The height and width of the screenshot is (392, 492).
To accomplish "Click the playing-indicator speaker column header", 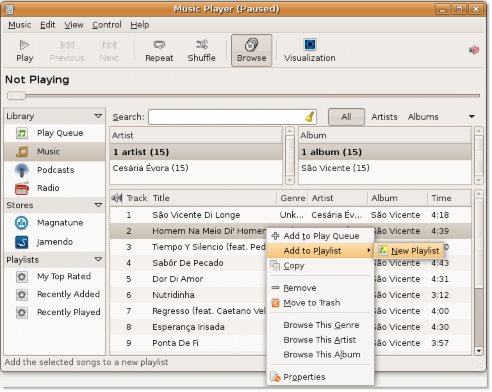I will (x=117, y=198).
